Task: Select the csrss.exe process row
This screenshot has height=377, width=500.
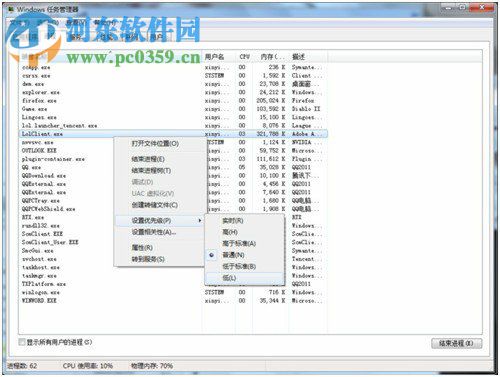Action: tap(173, 76)
